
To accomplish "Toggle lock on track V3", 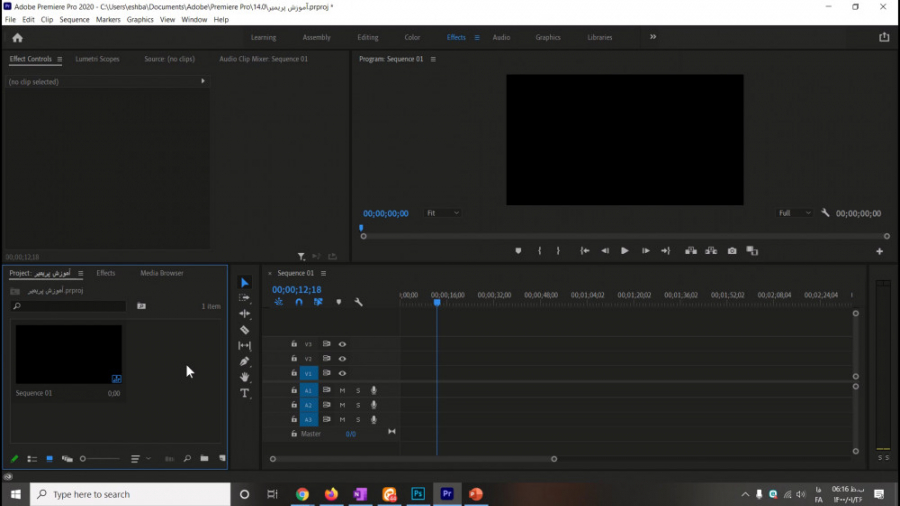I will tap(294, 344).
